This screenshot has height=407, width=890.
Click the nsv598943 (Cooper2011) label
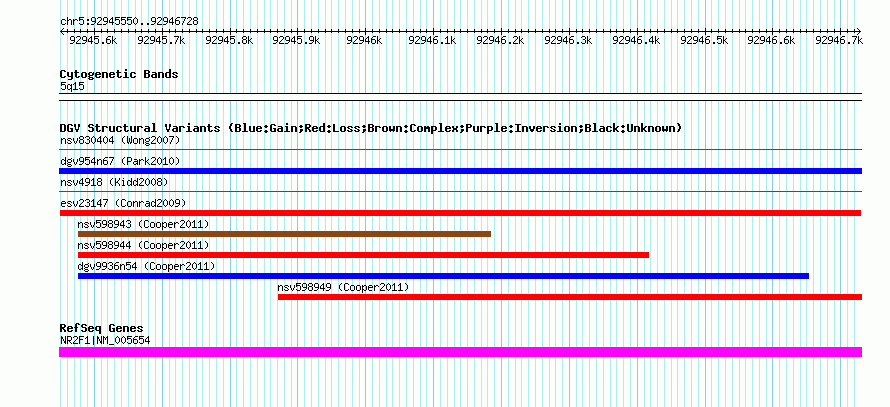143,224
